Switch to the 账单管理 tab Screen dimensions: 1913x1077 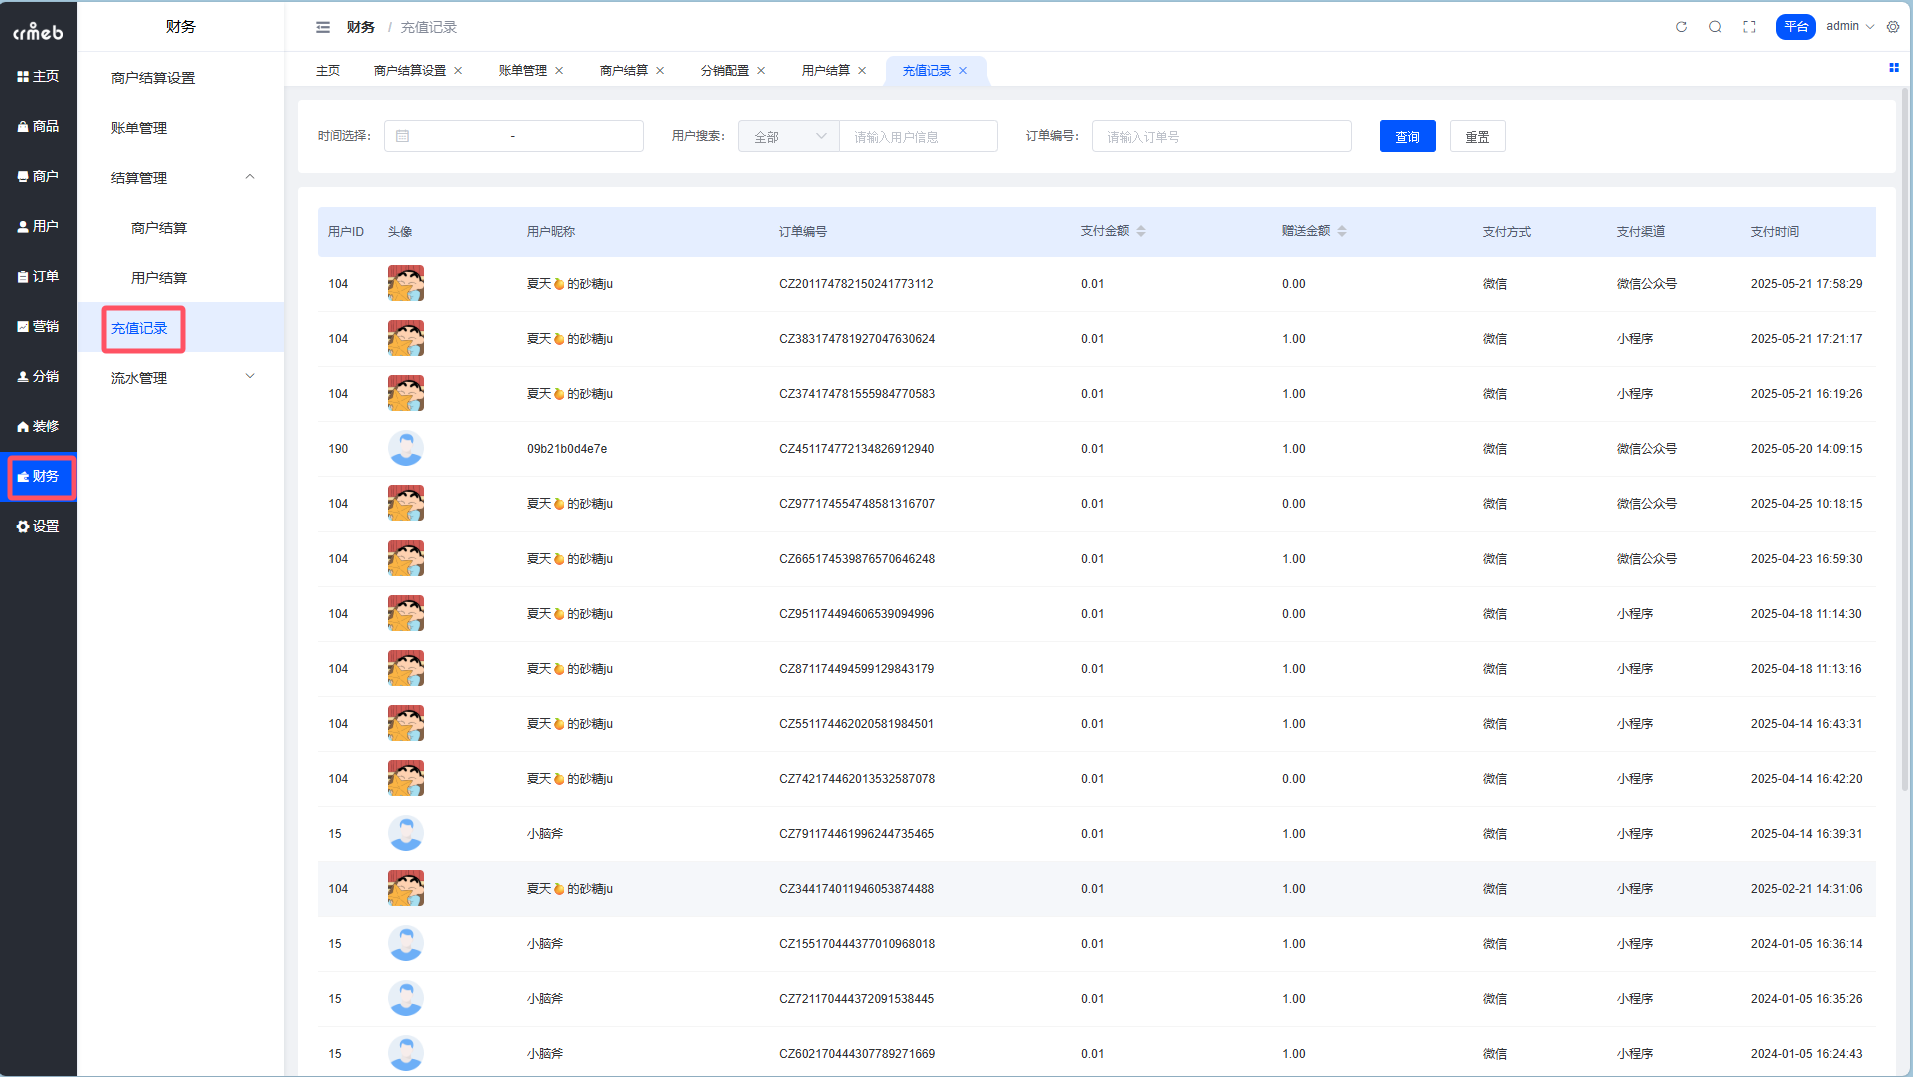coord(522,71)
